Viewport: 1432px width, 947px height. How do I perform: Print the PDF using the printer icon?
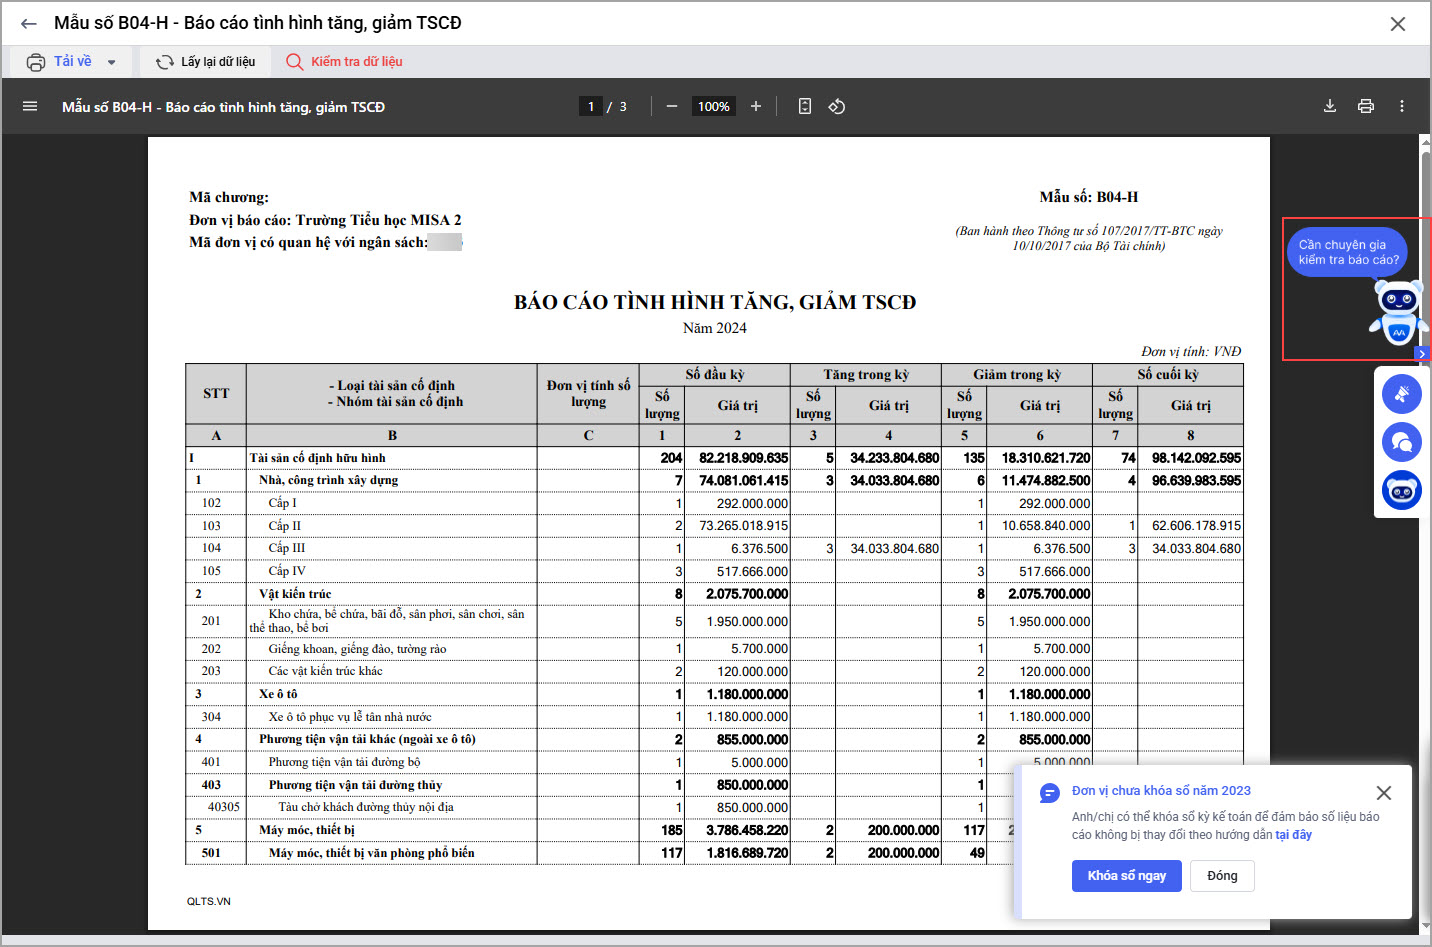(1366, 106)
